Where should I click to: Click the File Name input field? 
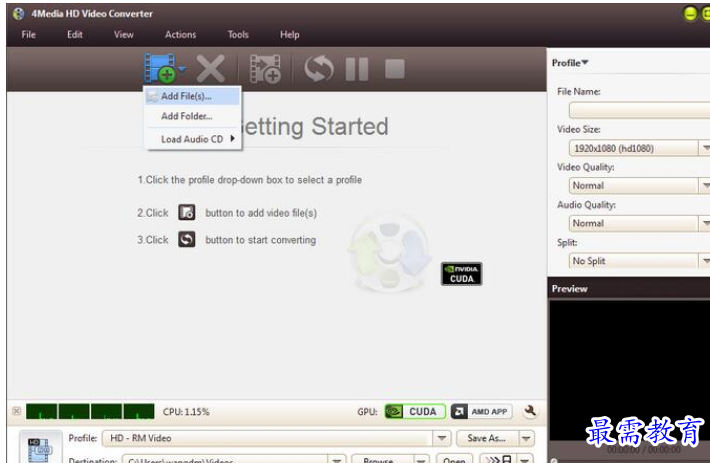pyautogui.click(x=639, y=110)
